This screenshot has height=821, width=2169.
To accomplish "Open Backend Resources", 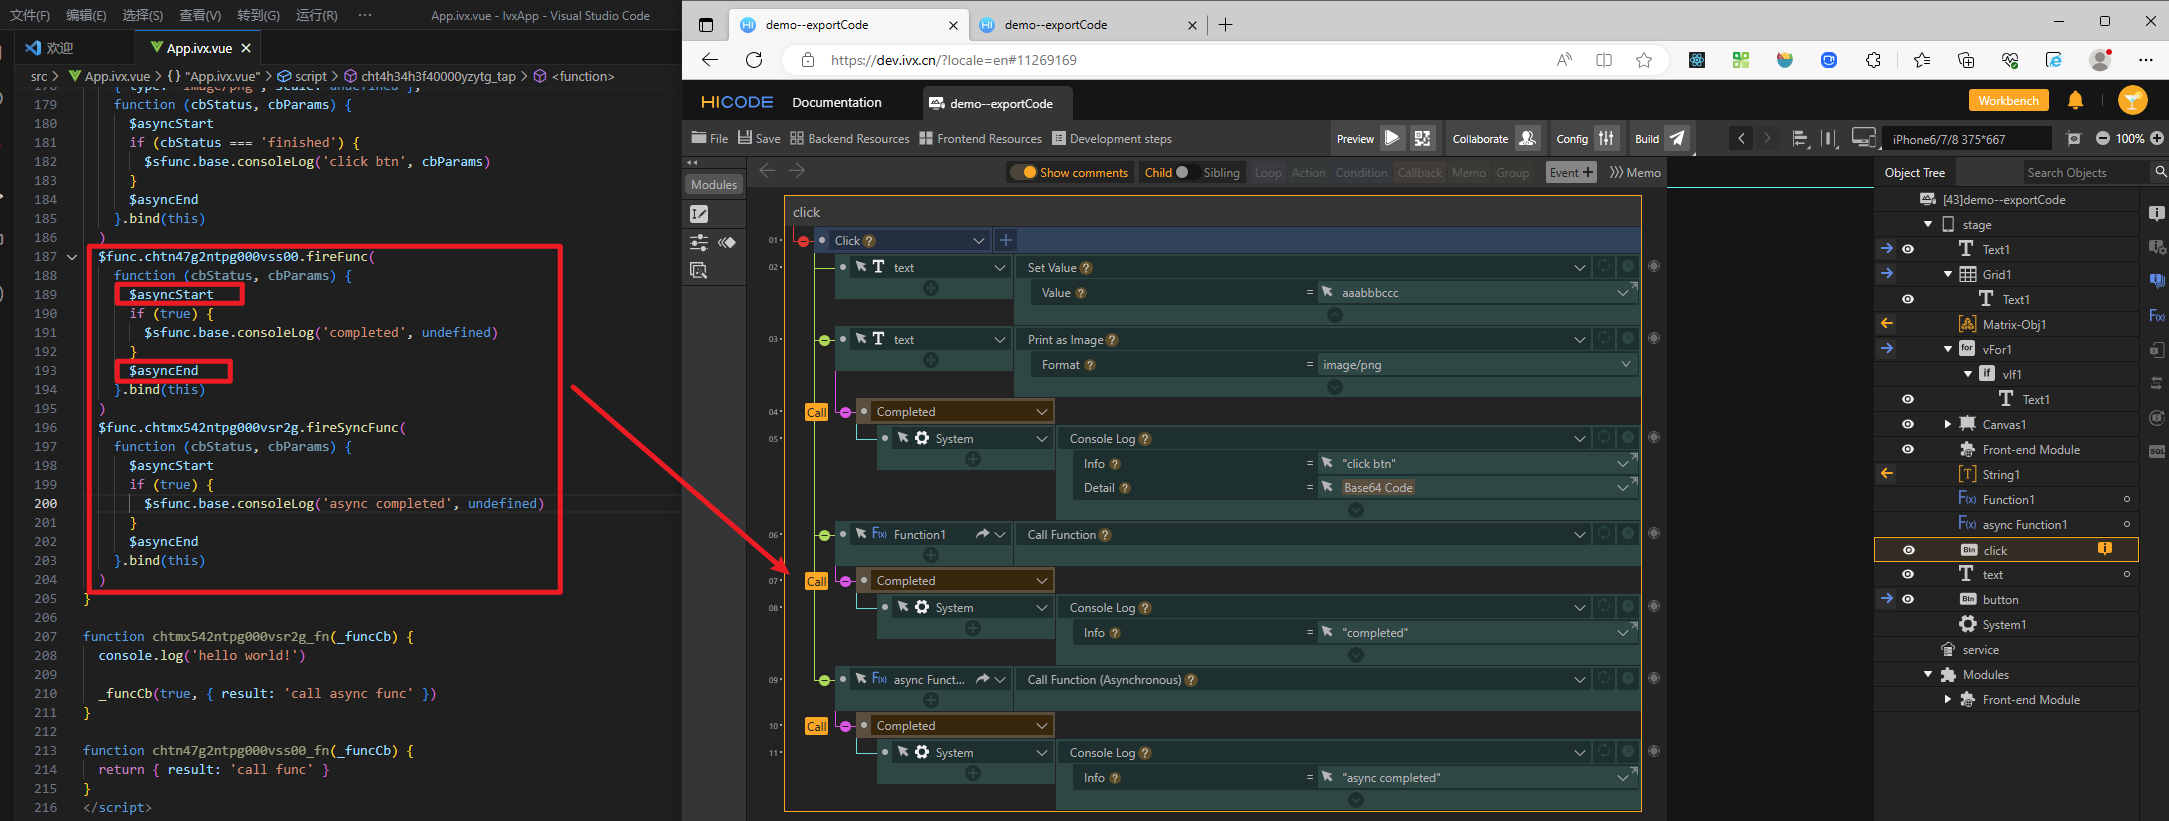I will 849,138.
